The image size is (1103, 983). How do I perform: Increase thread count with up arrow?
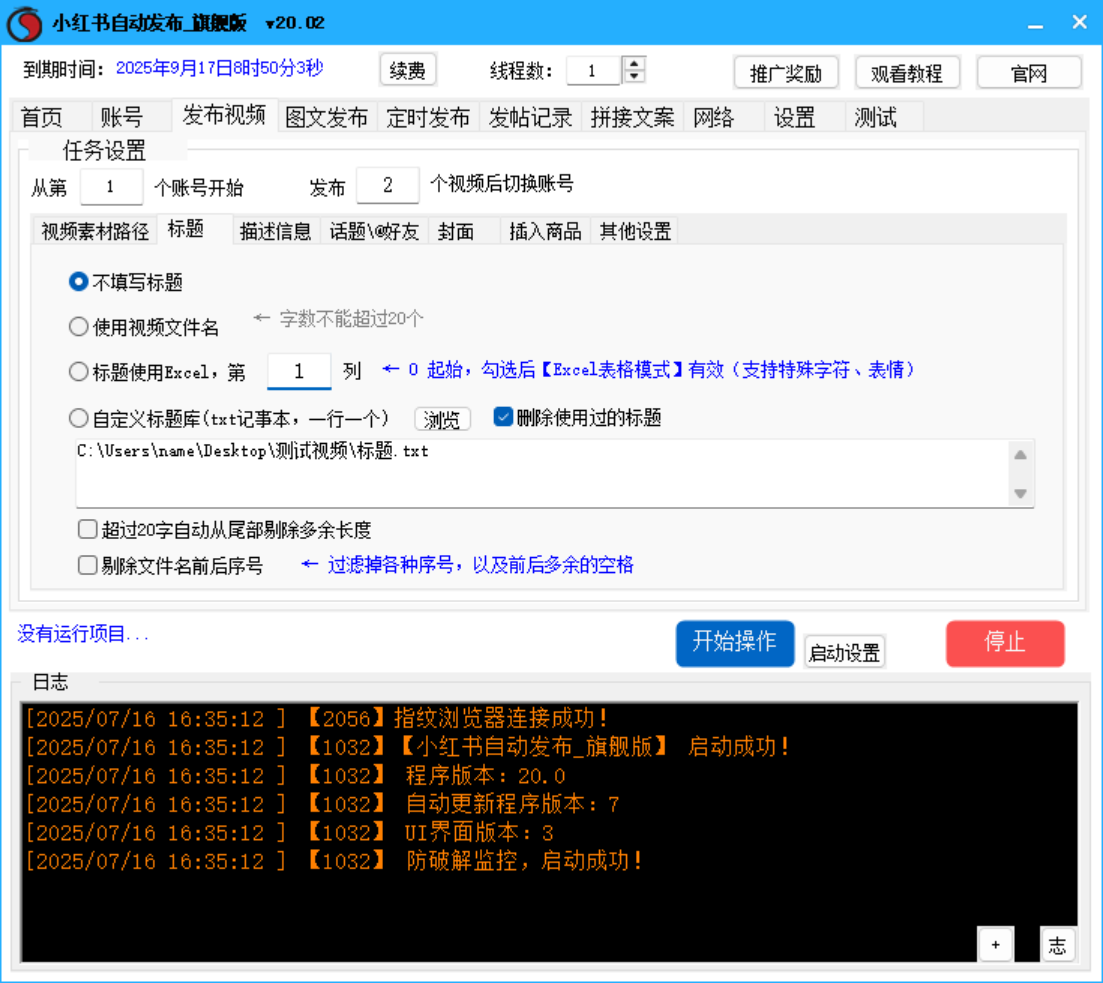click(x=635, y=63)
